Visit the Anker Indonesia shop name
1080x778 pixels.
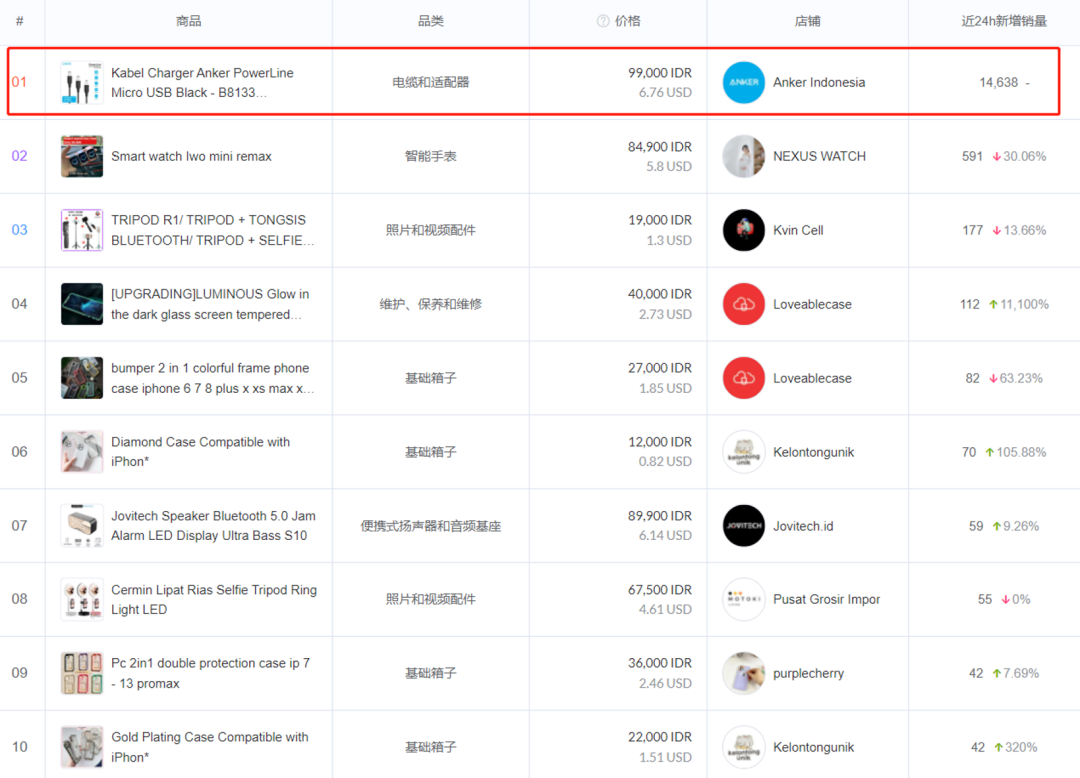coord(819,83)
